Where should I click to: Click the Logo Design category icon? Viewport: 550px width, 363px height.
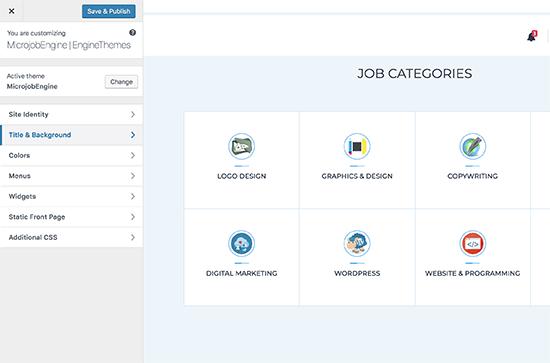pyautogui.click(x=241, y=146)
